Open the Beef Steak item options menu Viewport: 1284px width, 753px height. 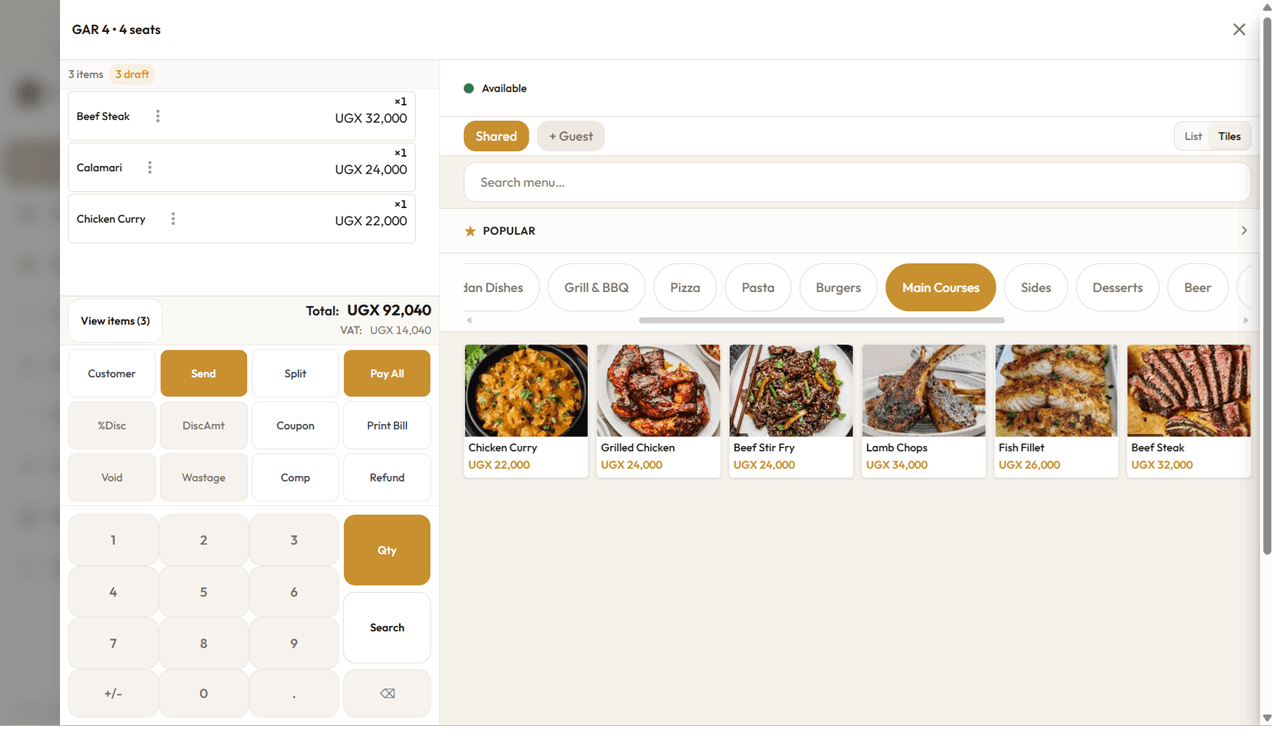pos(157,116)
